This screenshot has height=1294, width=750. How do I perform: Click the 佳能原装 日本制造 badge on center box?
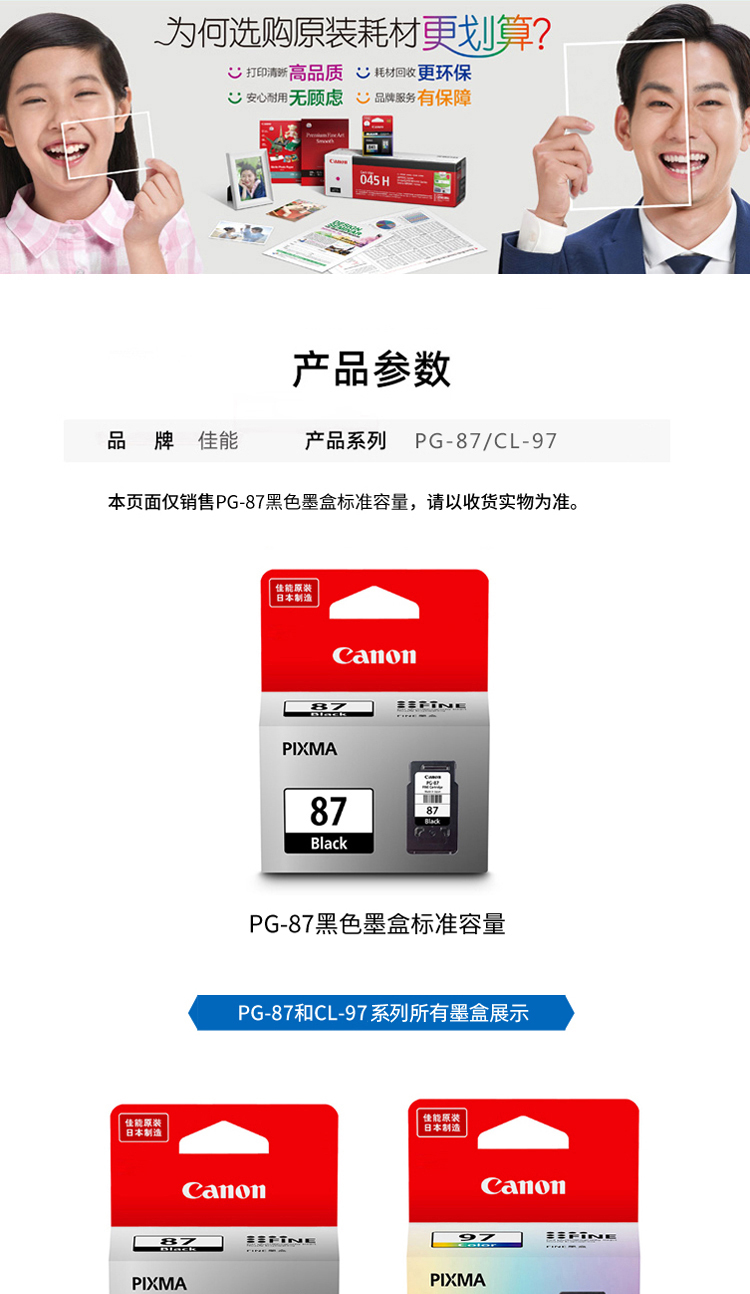pyautogui.click(x=294, y=593)
